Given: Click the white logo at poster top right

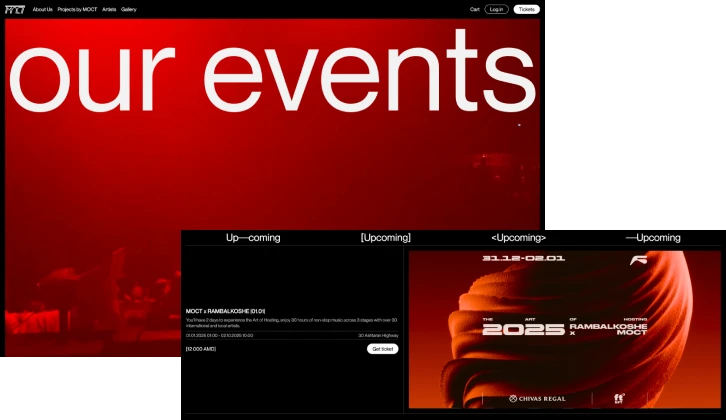Looking at the screenshot, I should click(x=638, y=259).
